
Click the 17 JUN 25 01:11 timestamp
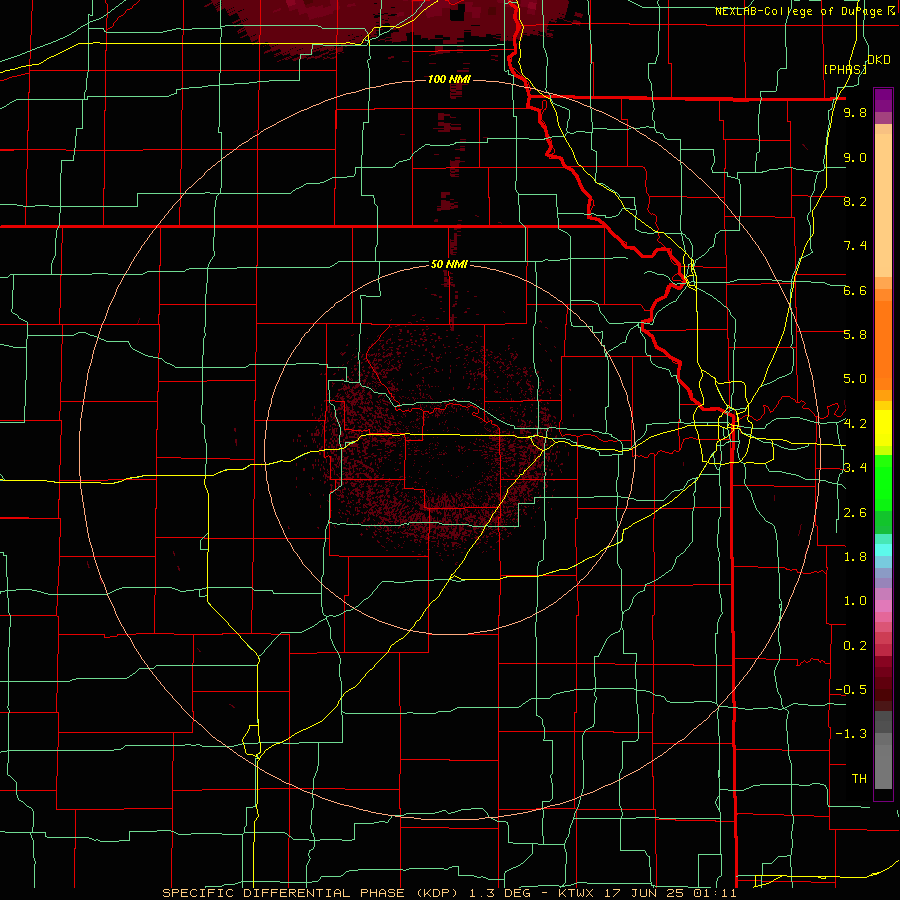click(670, 893)
